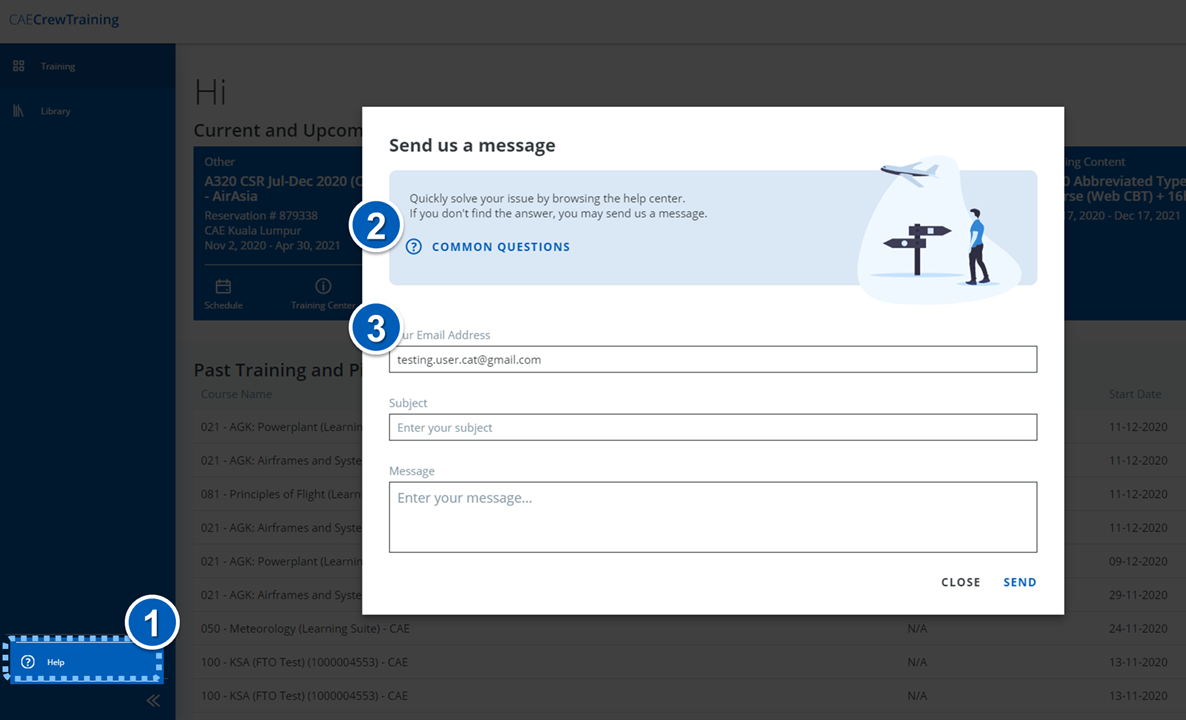The height and width of the screenshot is (720, 1186).
Task: Click the 09-12-2020 start date cell
Action: 1138,561
